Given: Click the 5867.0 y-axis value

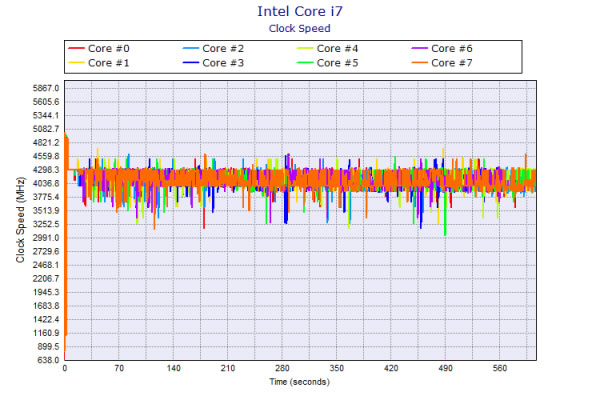Looking at the screenshot, I should pyautogui.click(x=46, y=88).
